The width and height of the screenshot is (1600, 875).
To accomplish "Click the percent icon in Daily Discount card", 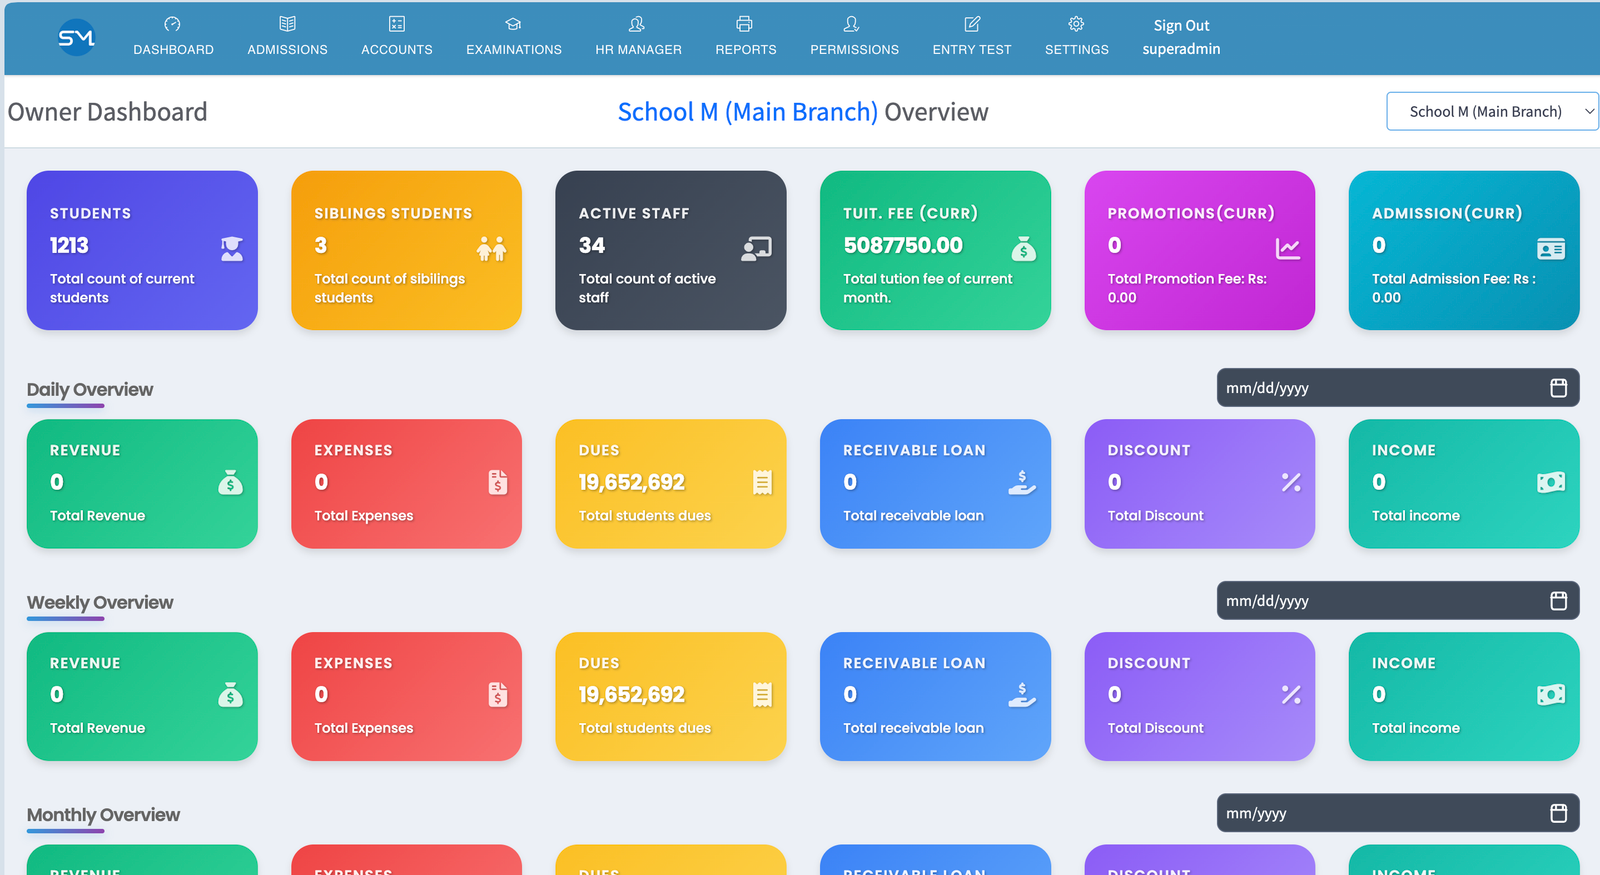I will click(x=1291, y=483).
